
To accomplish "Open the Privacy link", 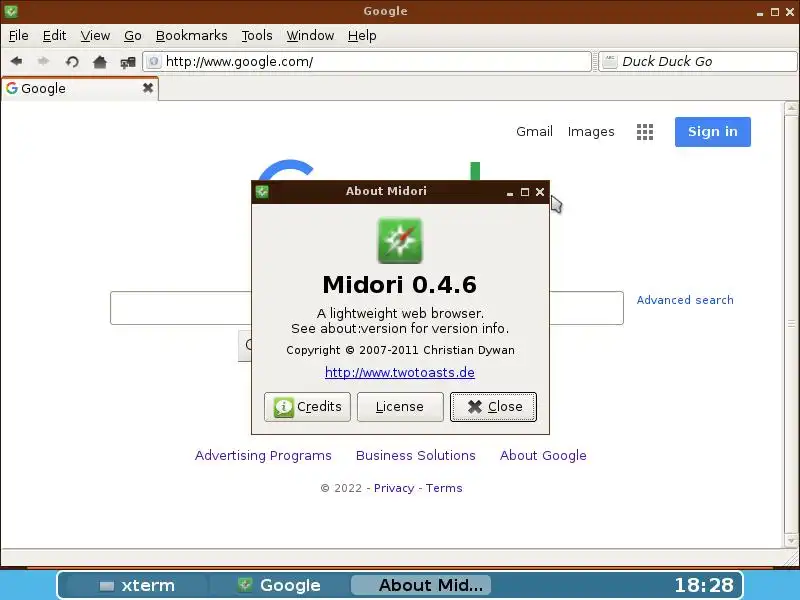I will point(394,488).
